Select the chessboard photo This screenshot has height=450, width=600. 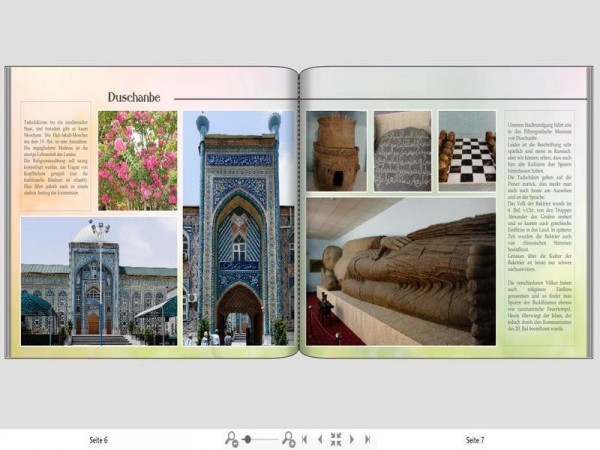[467, 151]
